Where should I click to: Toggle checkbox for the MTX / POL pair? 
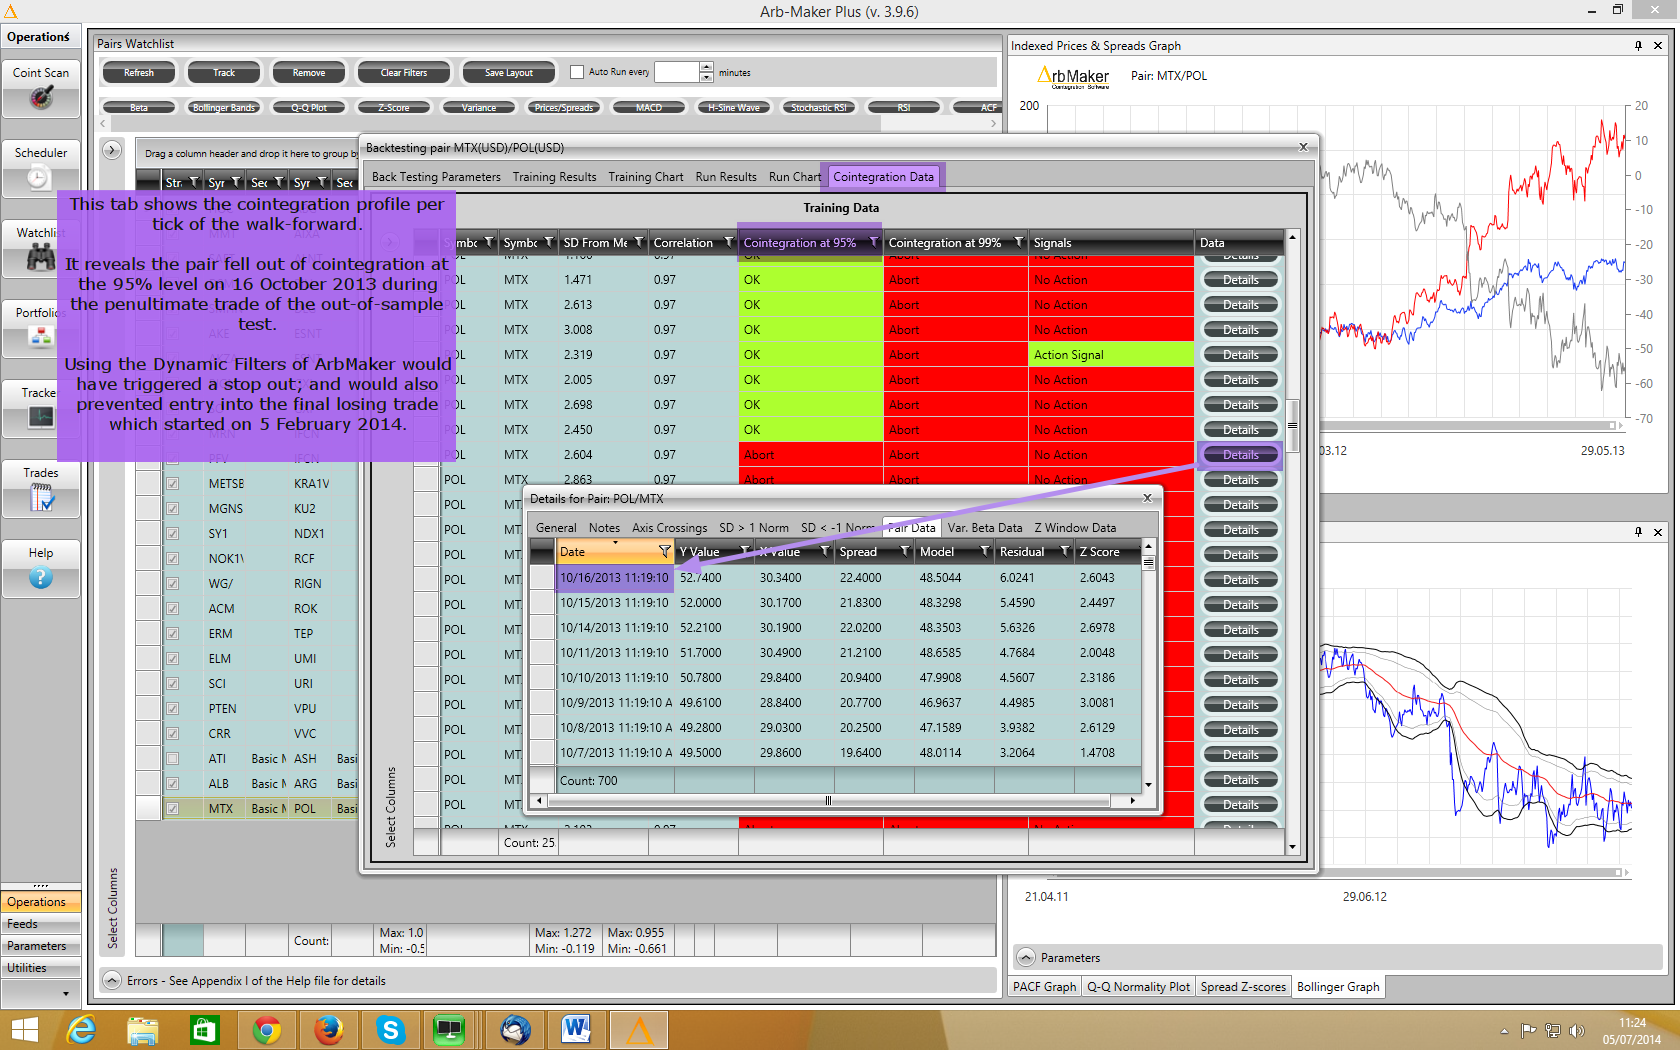coord(173,808)
